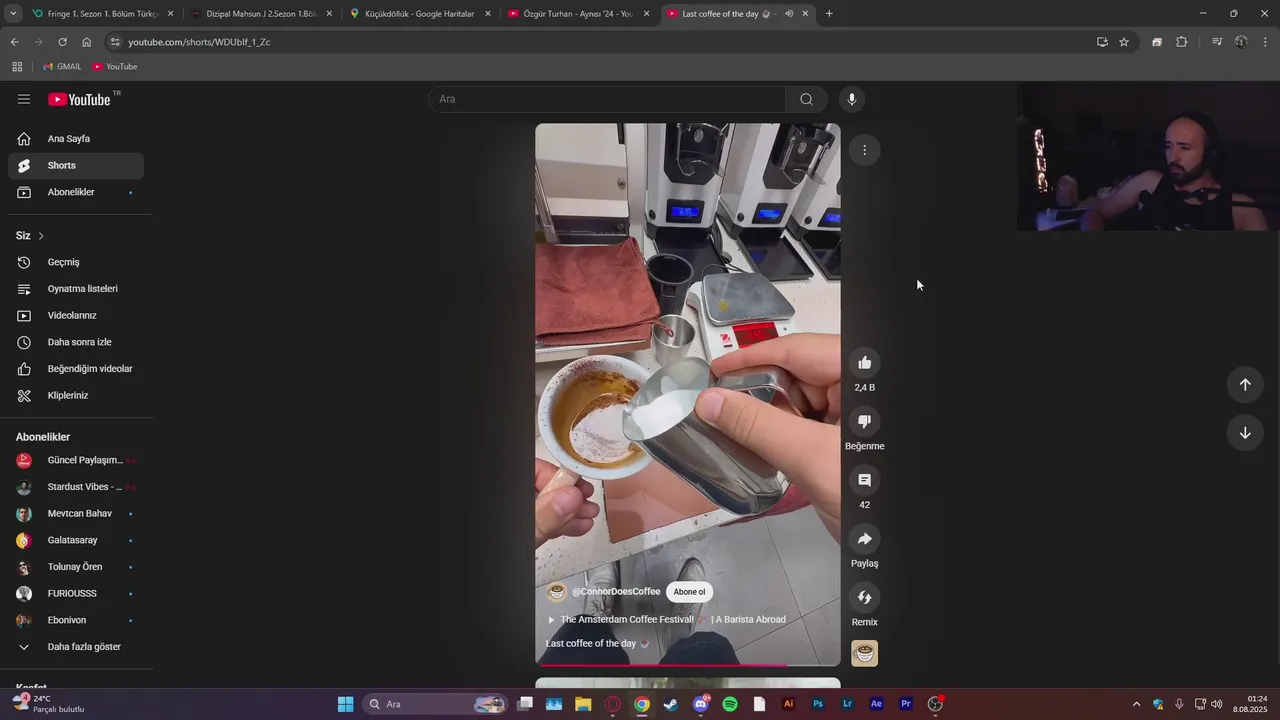Screen dimensions: 1280x720
Task: Dislike the Short with thumbs down
Action: pyautogui.click(x=865, y=421)
